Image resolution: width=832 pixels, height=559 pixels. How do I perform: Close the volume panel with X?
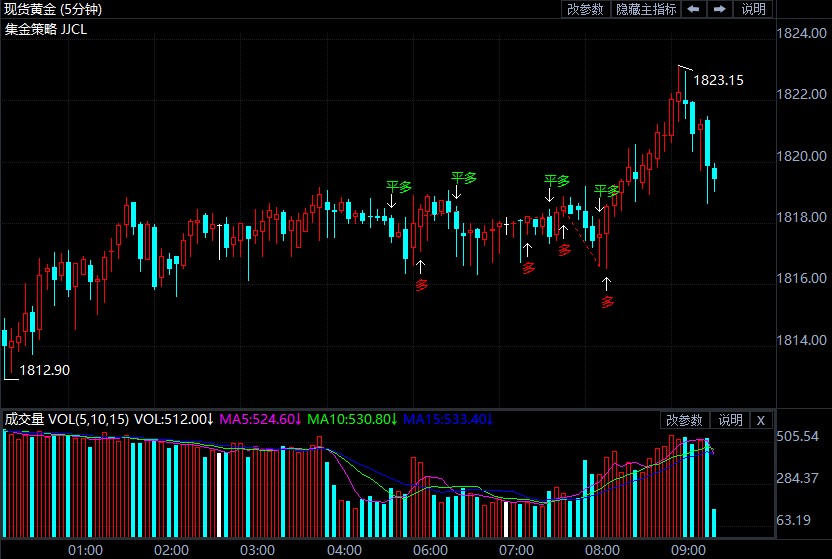point(761,420)
